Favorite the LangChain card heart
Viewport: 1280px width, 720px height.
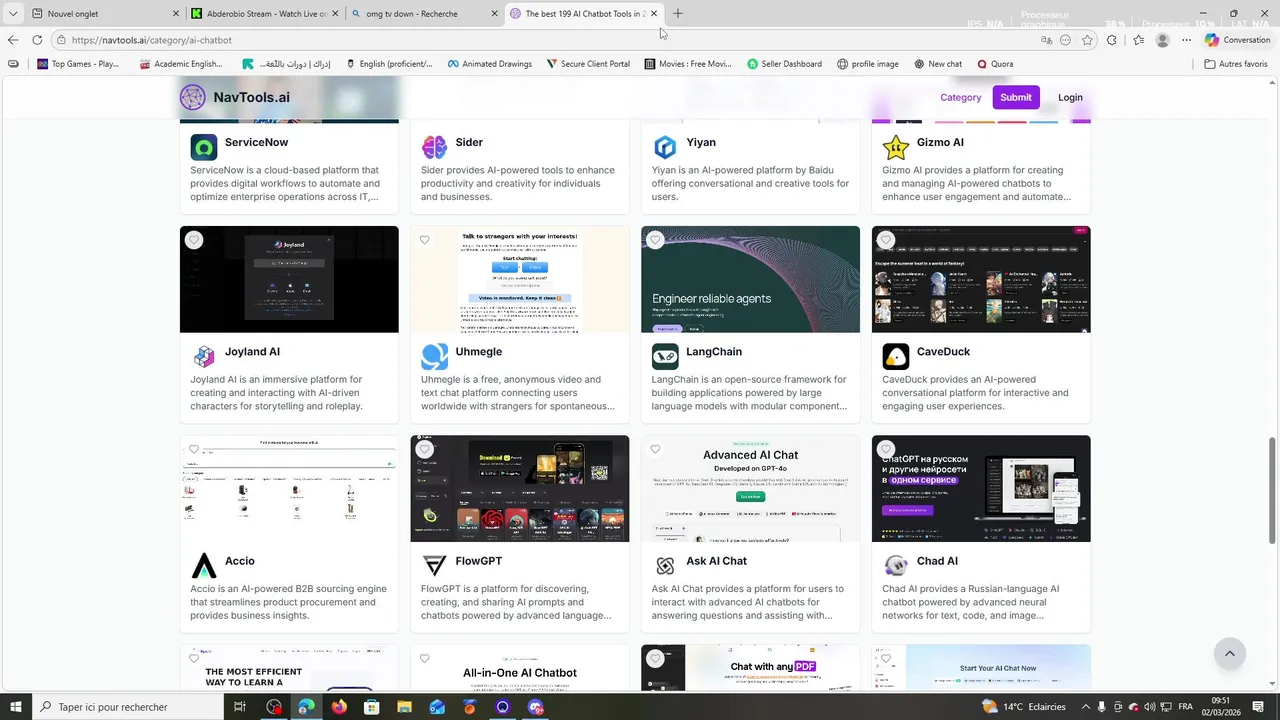tap(655, 240)
